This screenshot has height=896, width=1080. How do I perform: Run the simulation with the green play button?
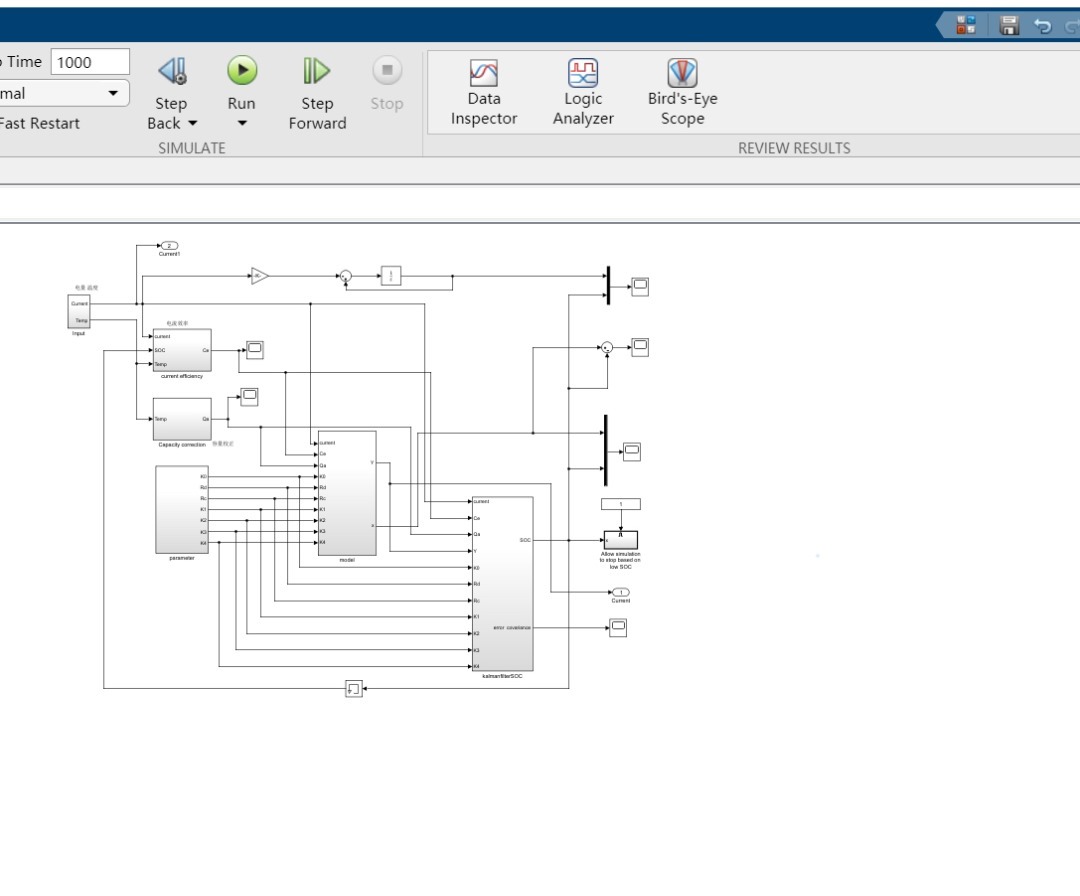[x=242, y=70]
